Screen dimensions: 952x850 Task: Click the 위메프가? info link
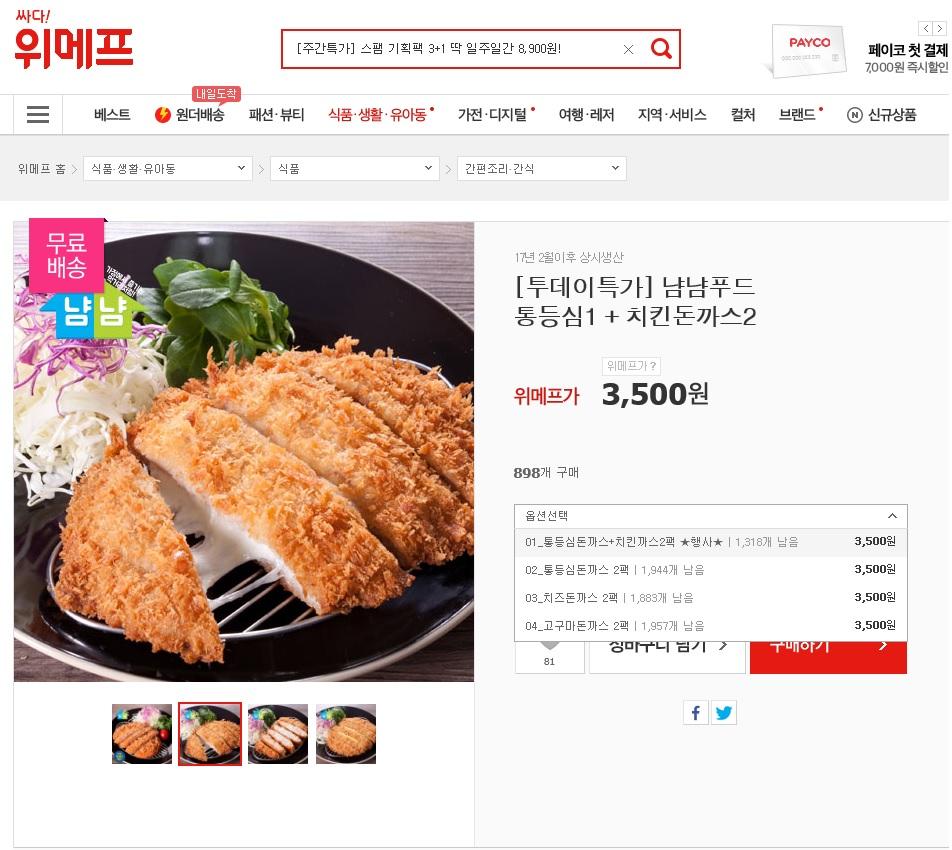click(x=631, y=366)
